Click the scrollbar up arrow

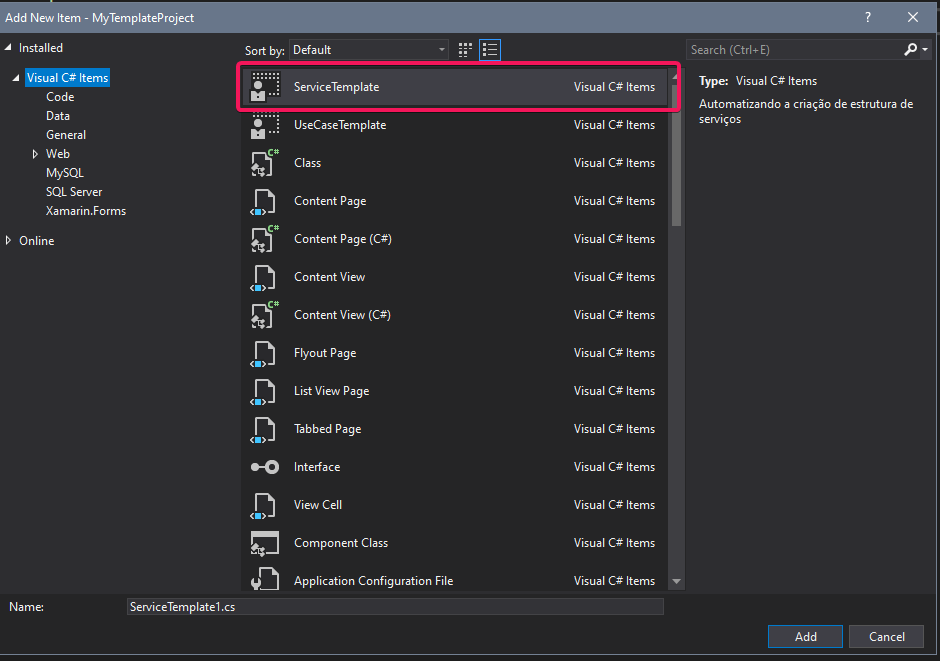point(676,77)
